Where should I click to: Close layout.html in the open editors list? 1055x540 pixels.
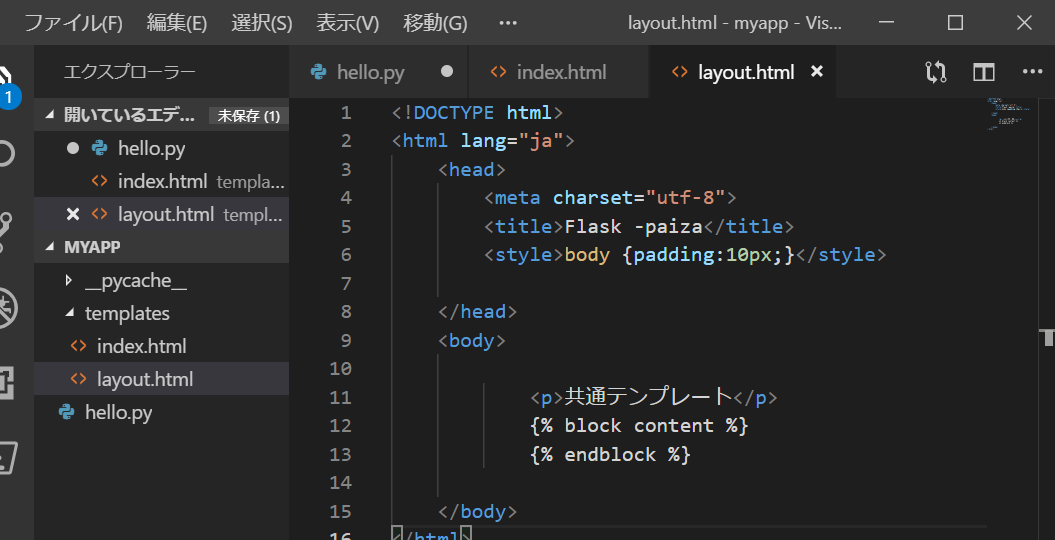(72, 214)
